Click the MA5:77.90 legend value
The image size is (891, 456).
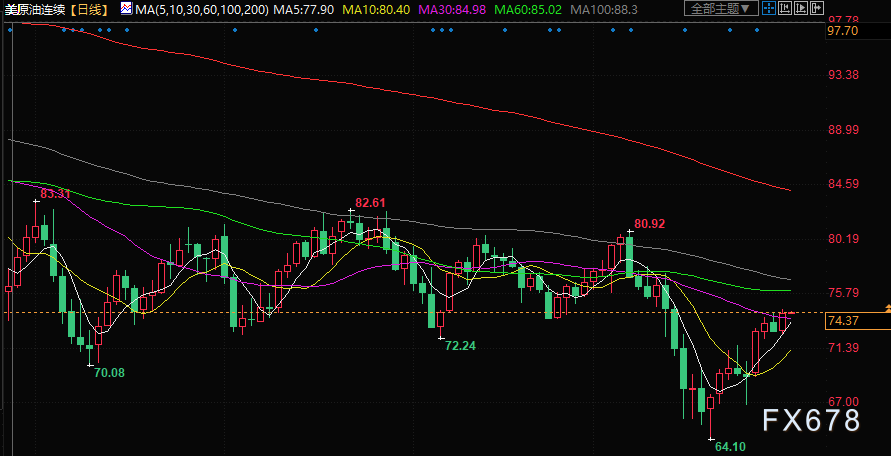point(304,9)
